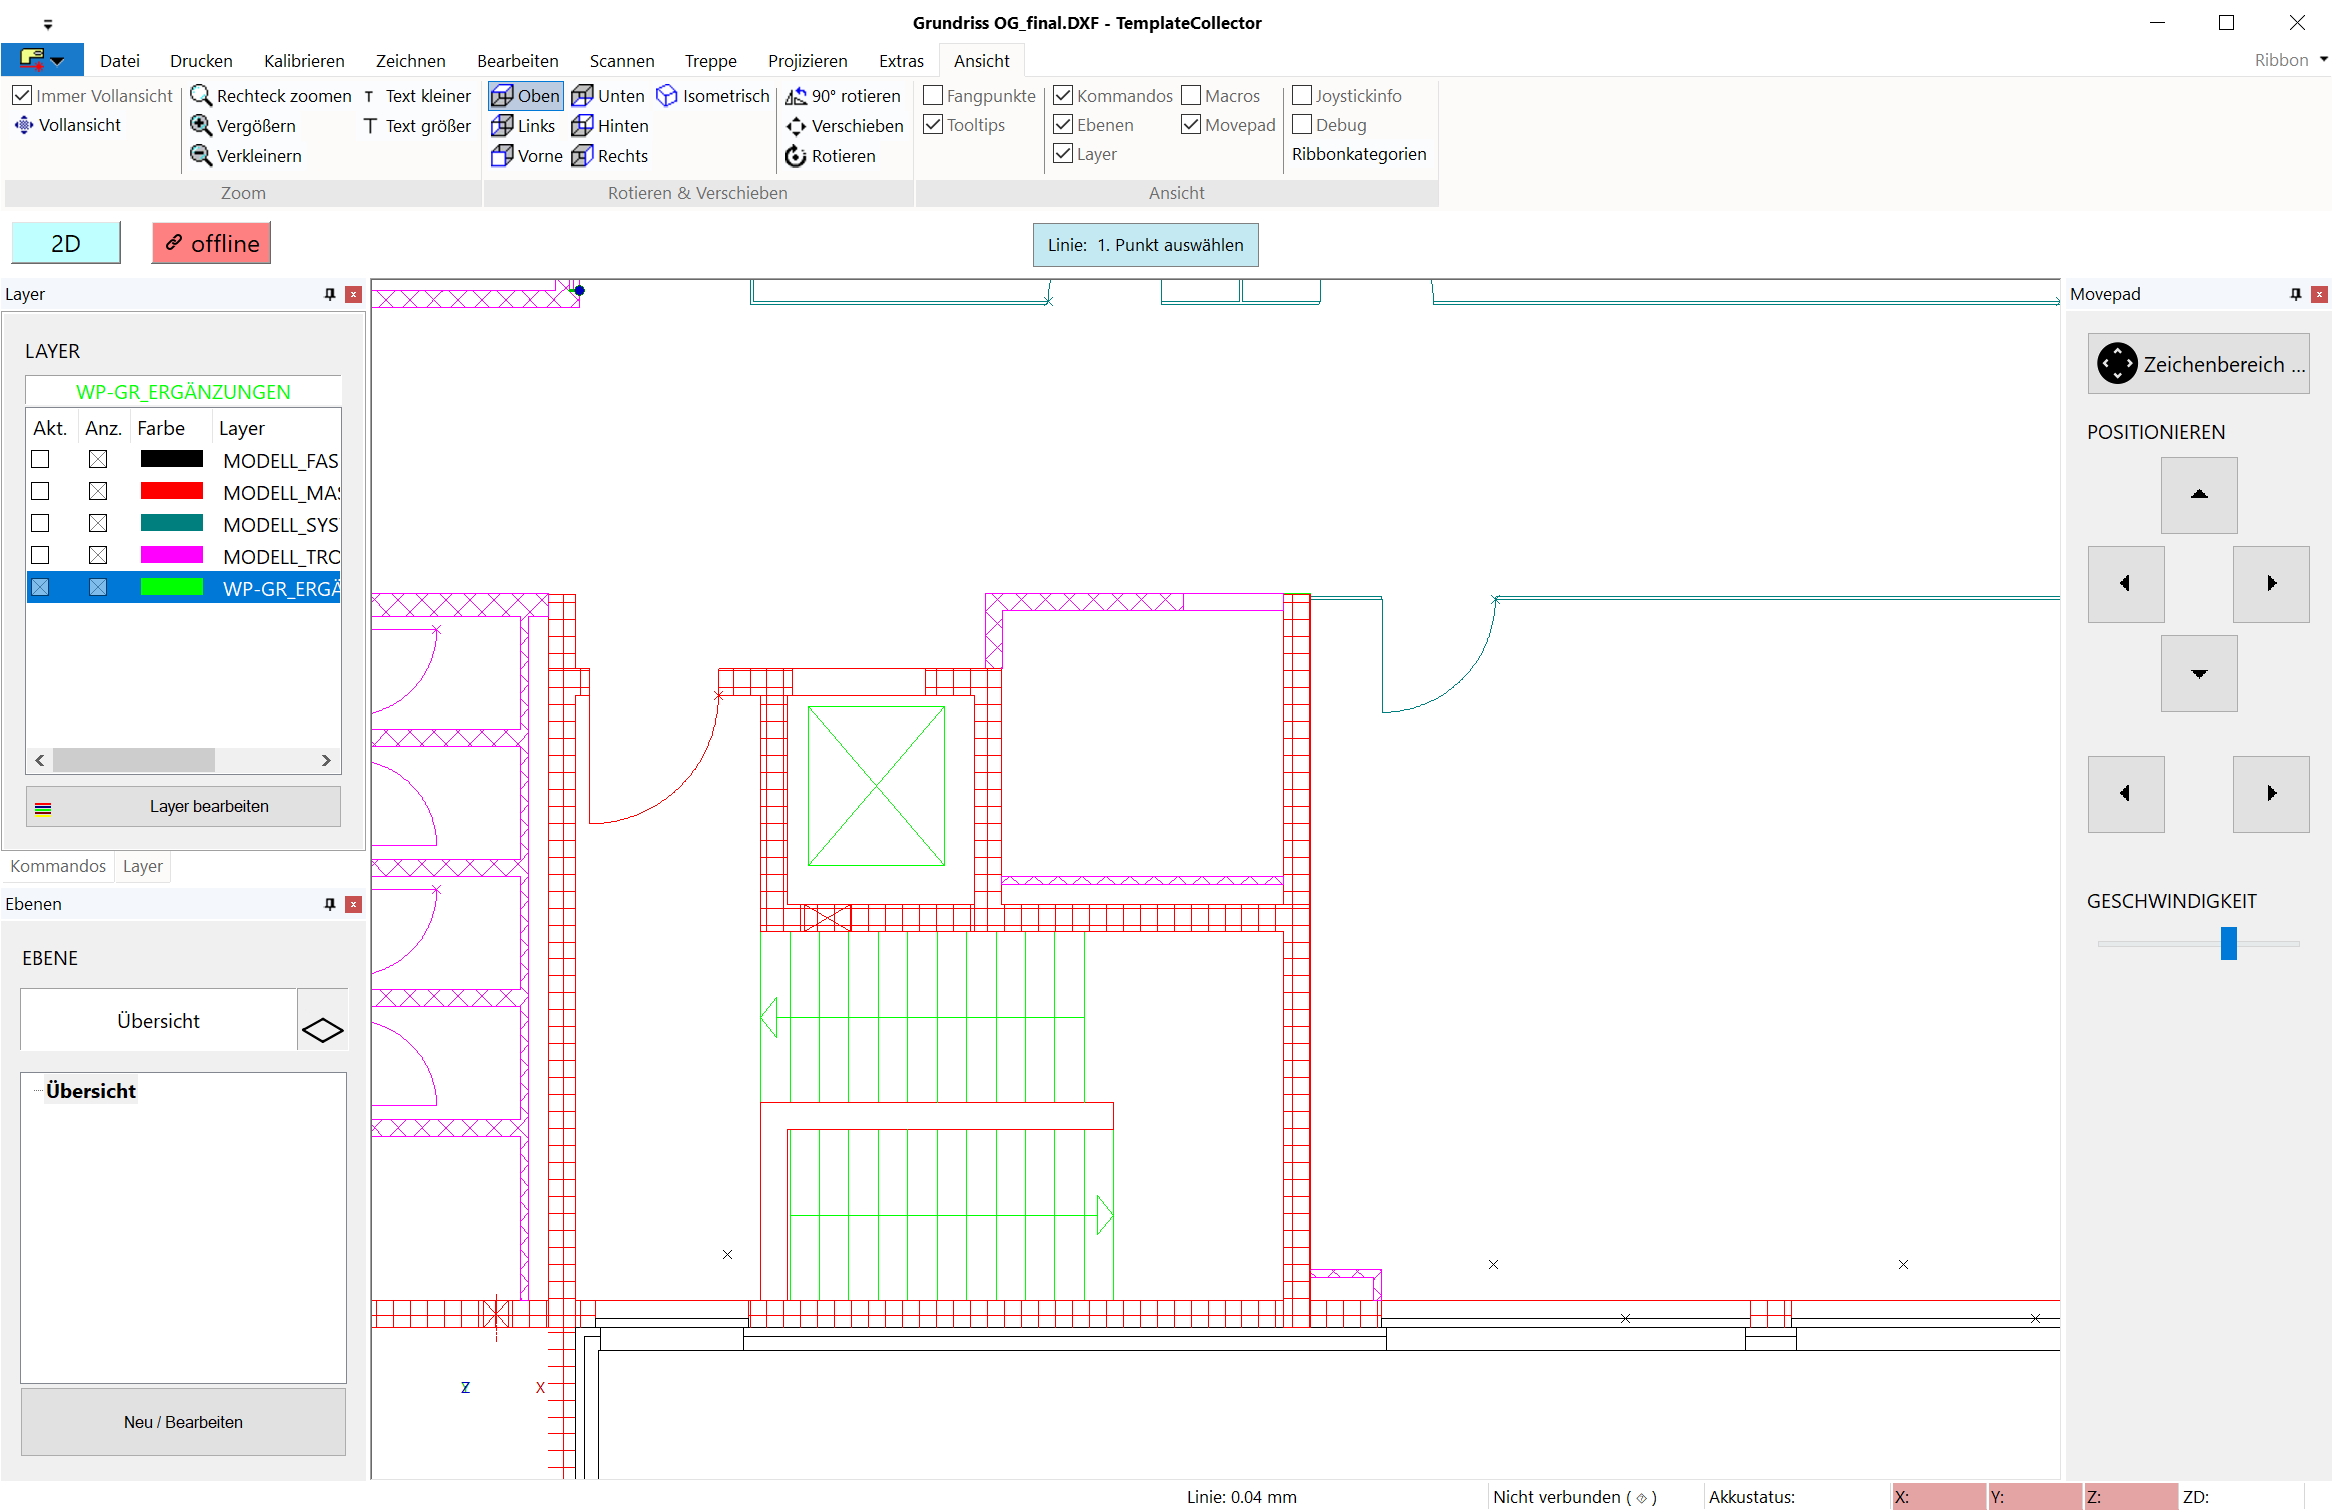Image resolution: width=2333 pixels, height=1511 pixels.
Task: Uncheck the Tooltips checkbox
Action: click(x=933, y=125)
